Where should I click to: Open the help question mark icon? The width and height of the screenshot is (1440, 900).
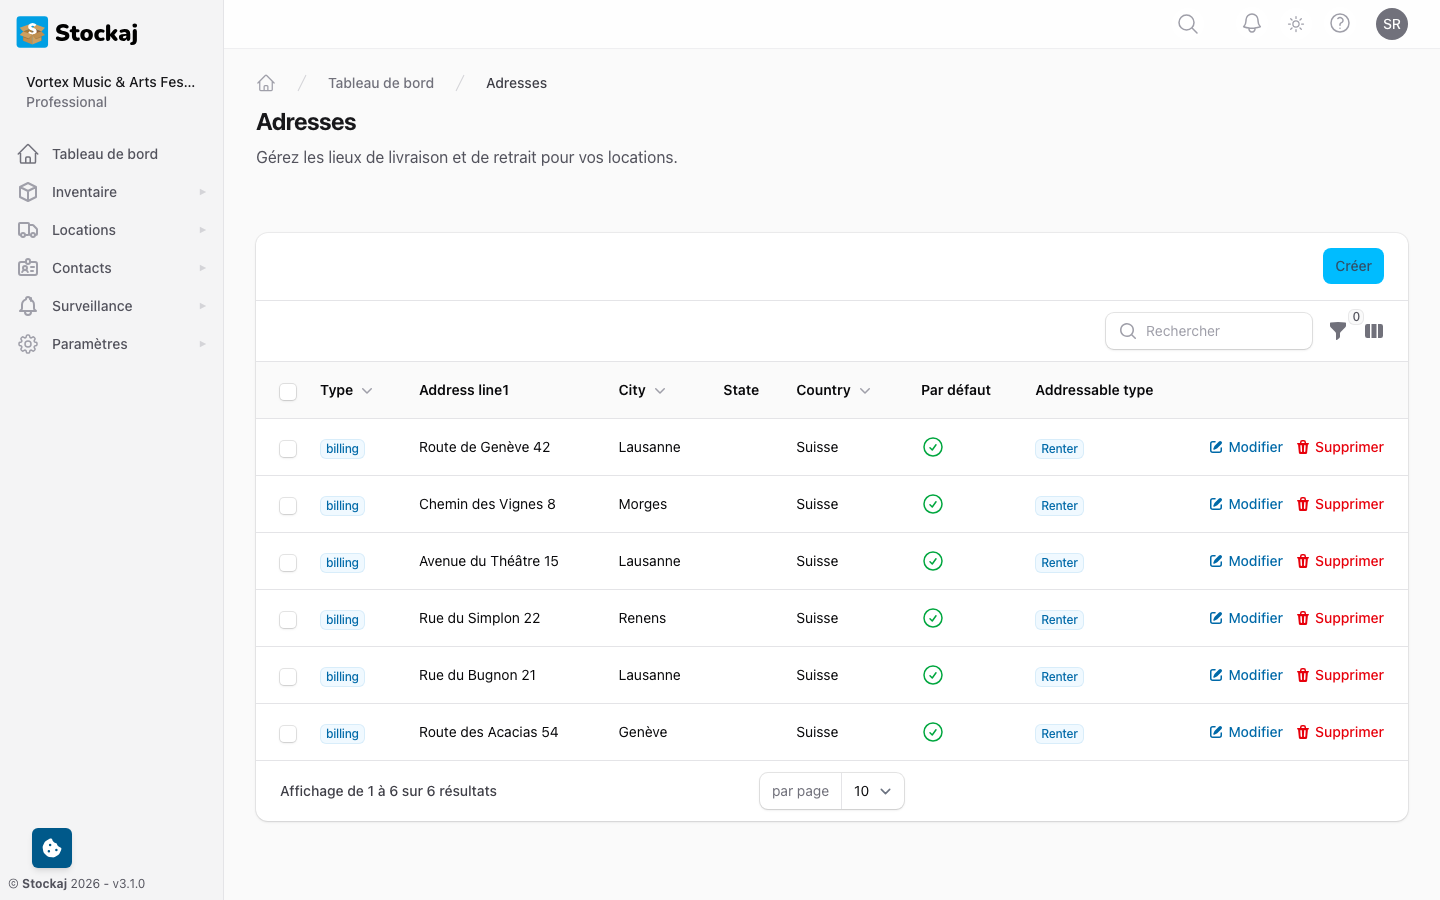[1340, 23]
